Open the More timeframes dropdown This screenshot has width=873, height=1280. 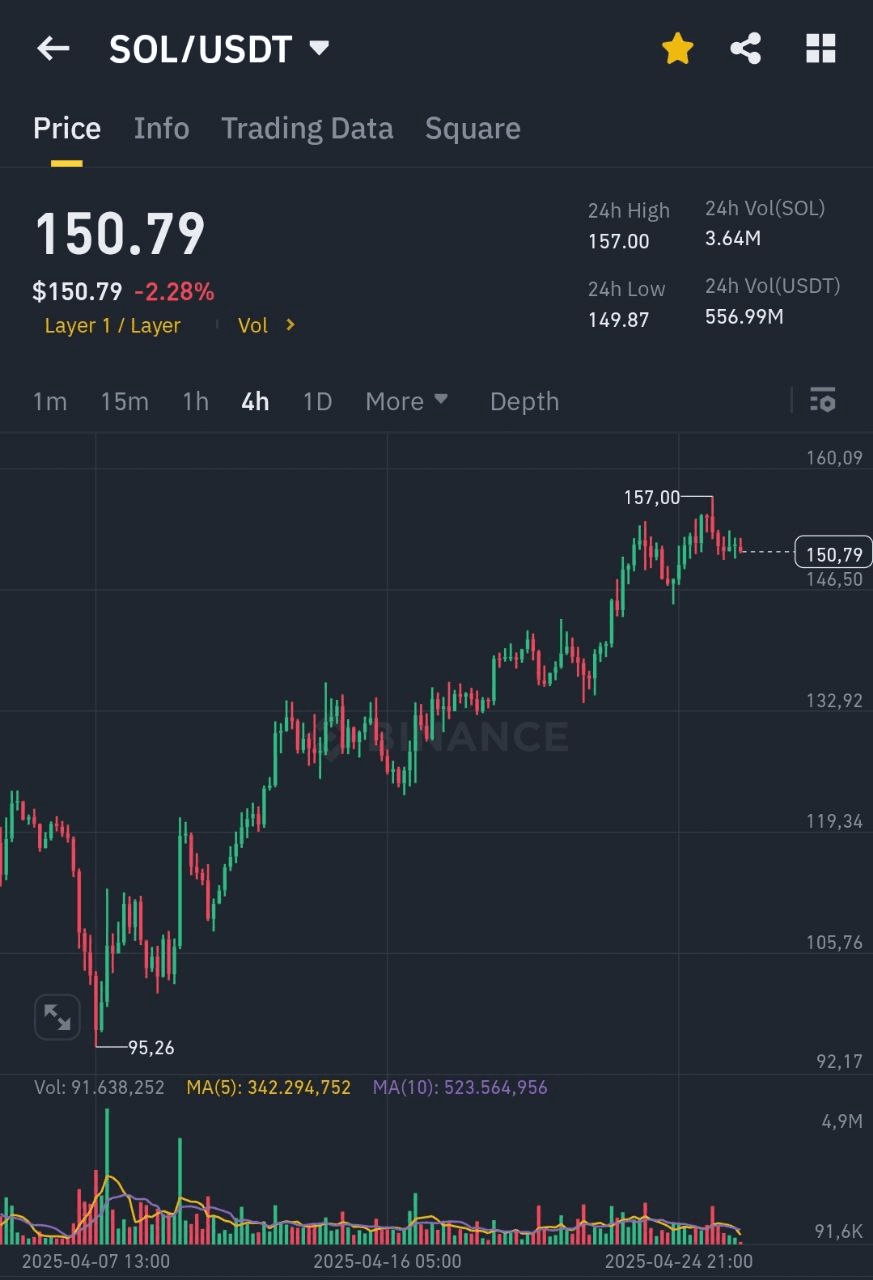point(406,401)
